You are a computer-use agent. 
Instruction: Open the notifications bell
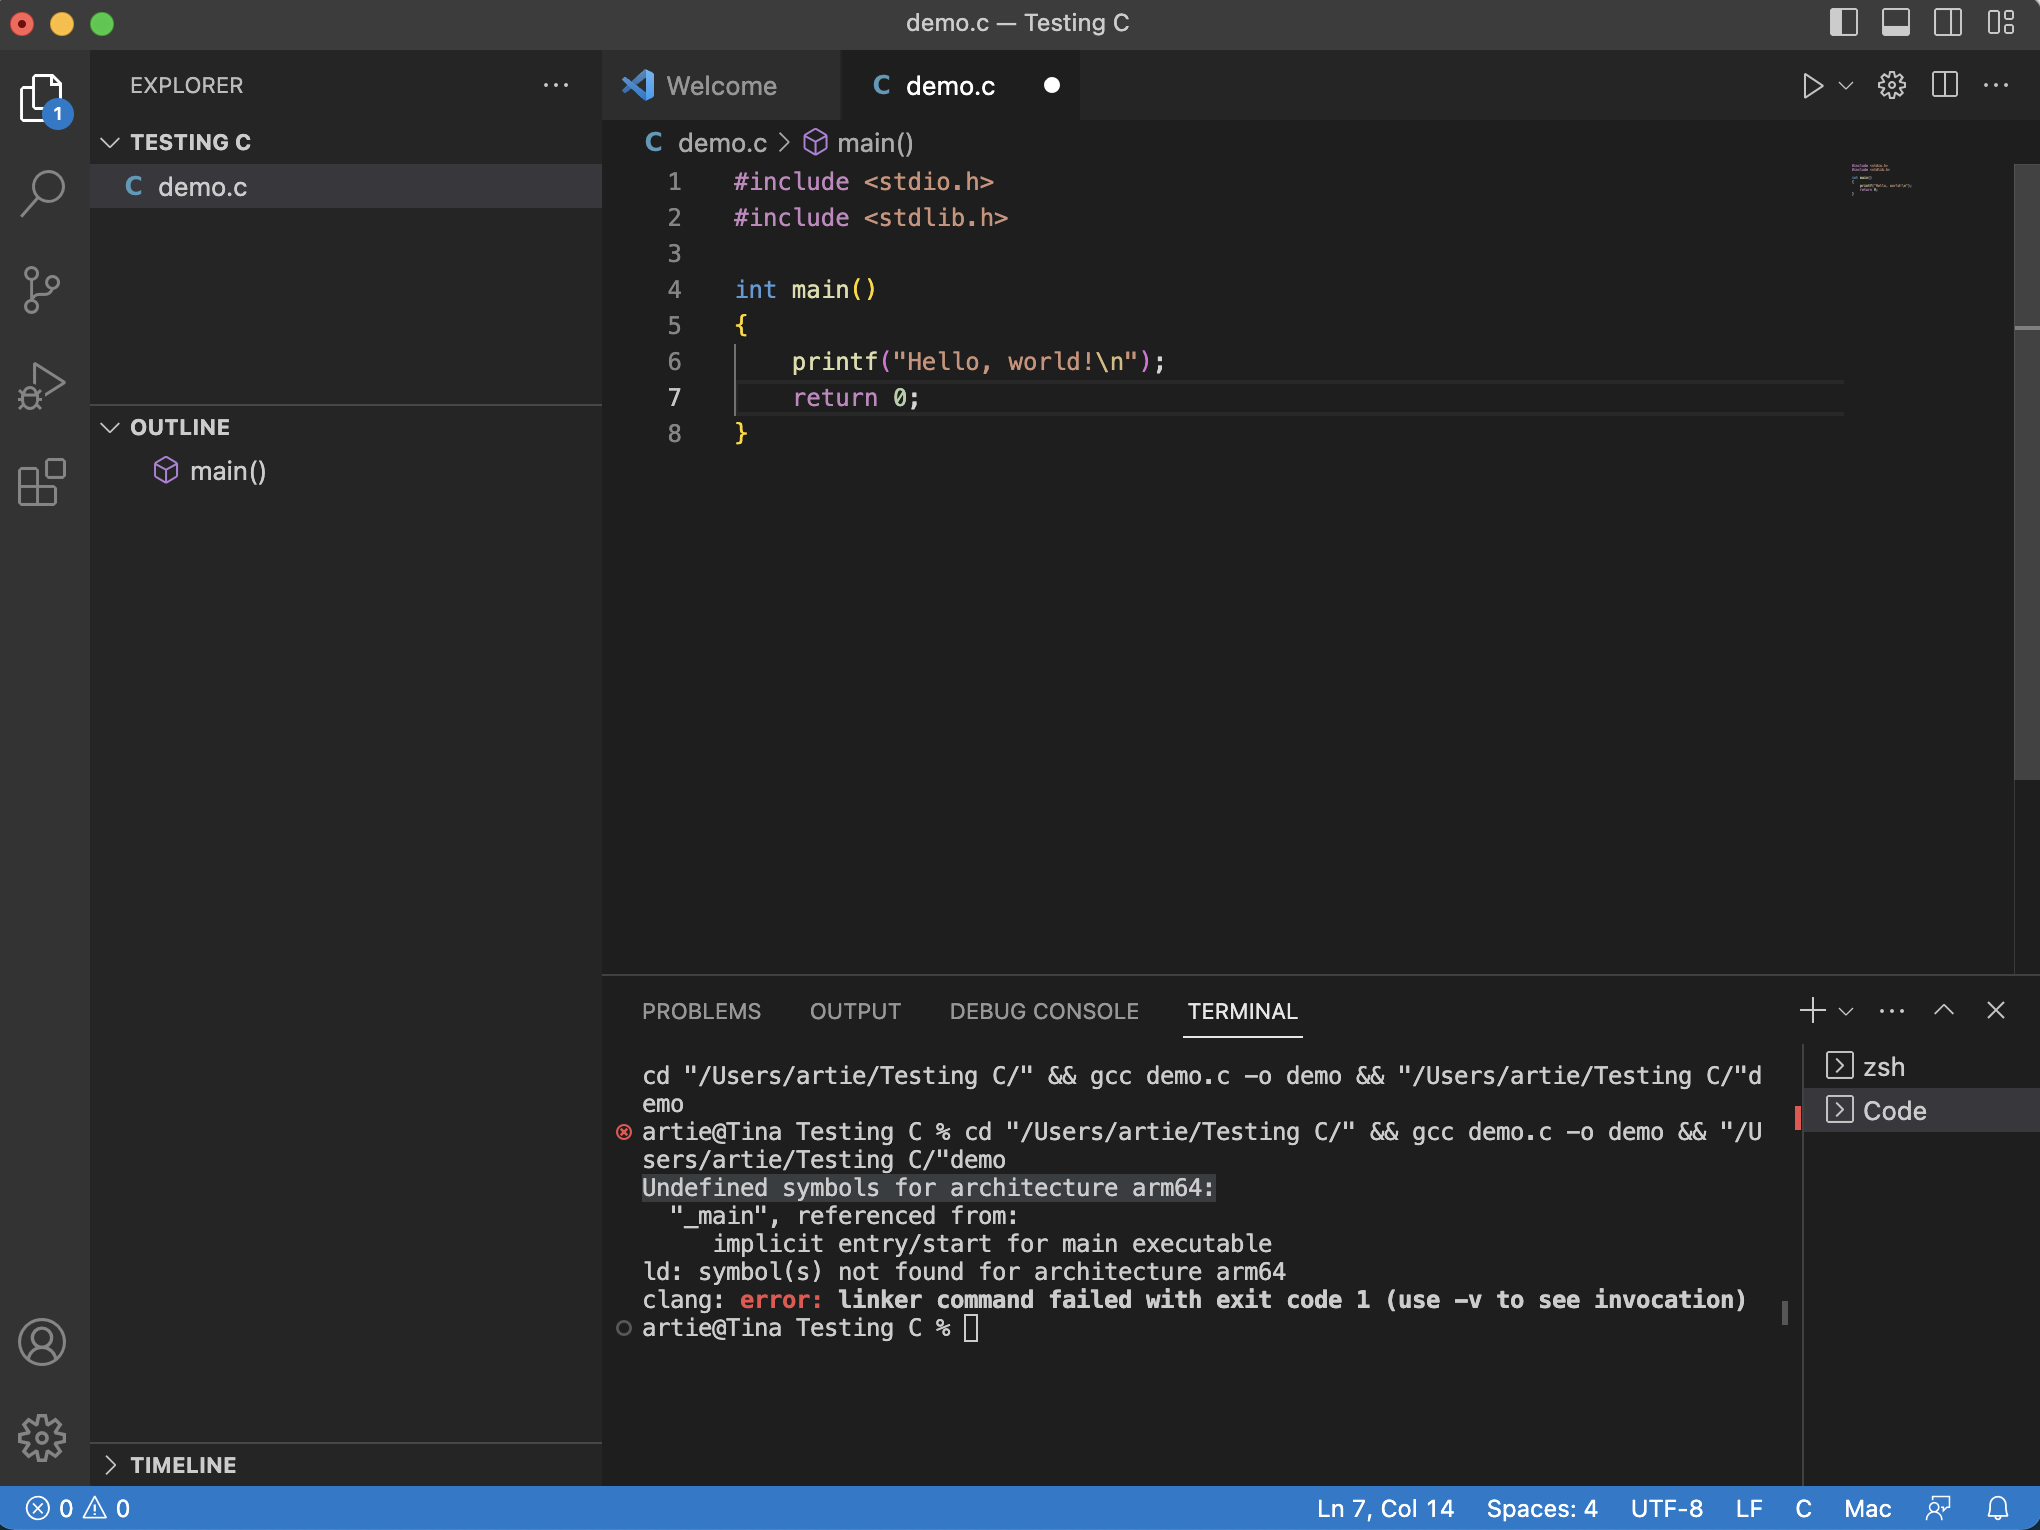point(1998,1508)
